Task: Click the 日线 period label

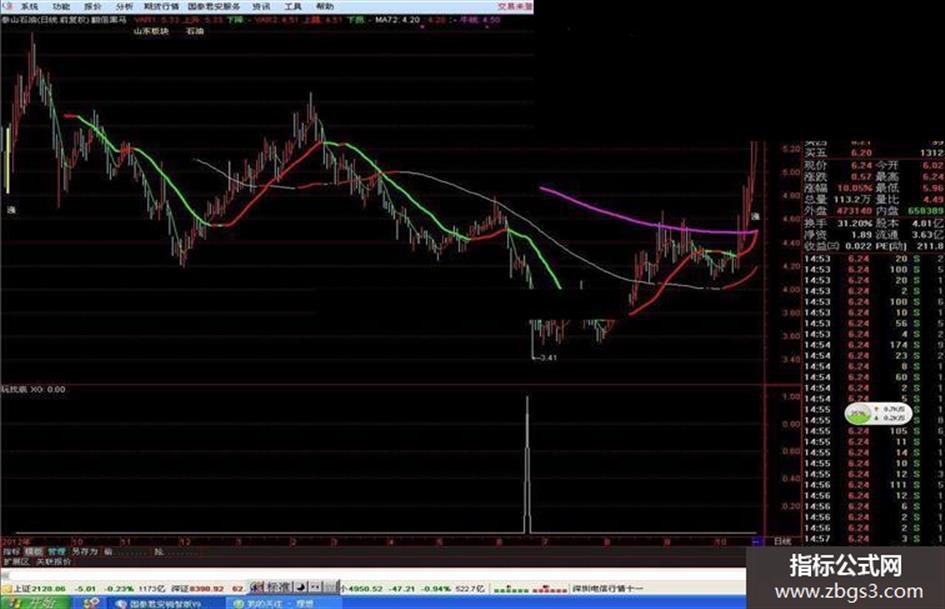Action: point(782,541)
